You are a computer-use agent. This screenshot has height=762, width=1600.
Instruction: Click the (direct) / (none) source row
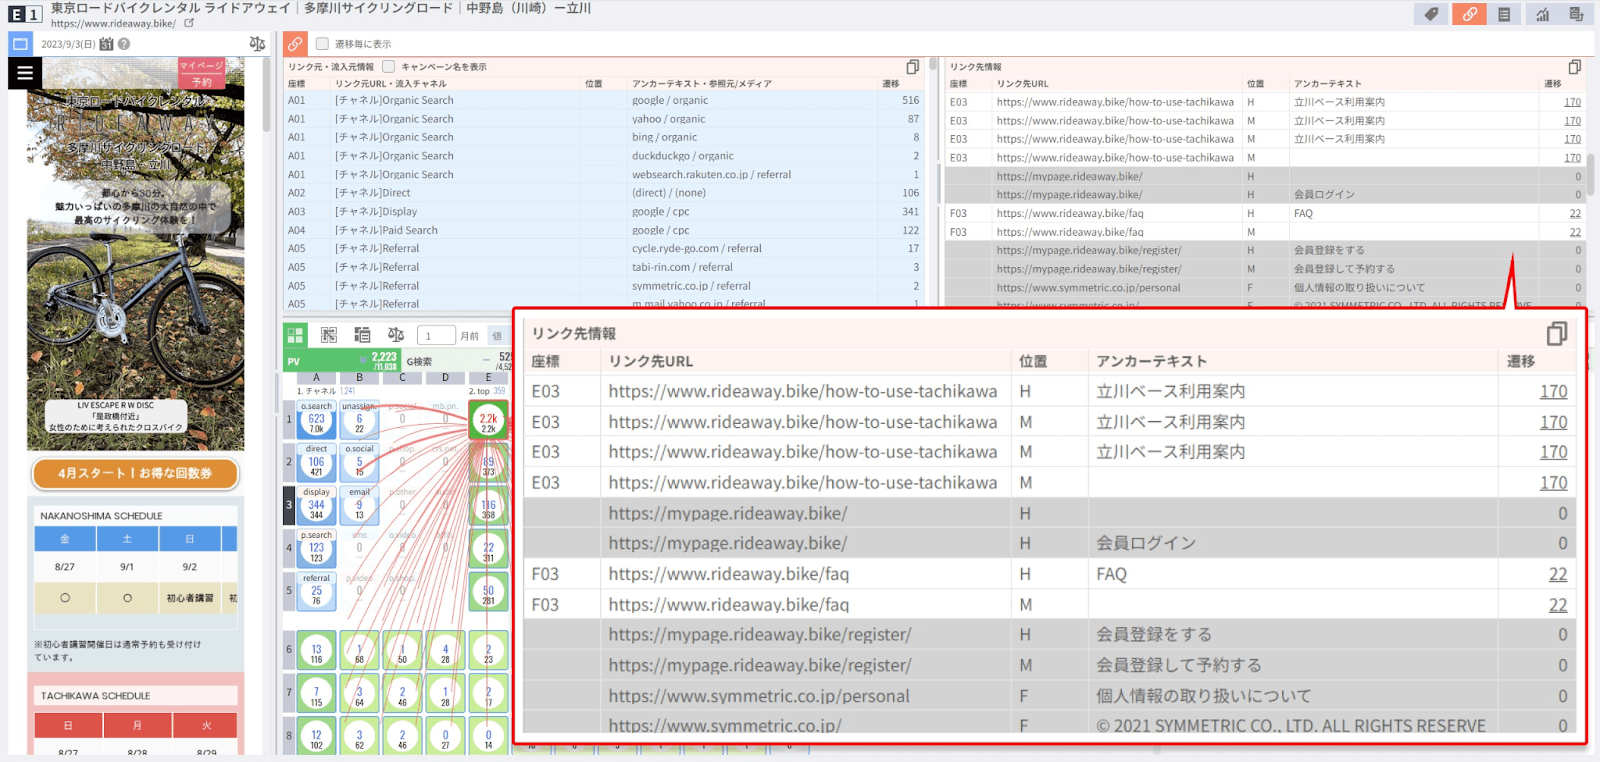[604, 193]
